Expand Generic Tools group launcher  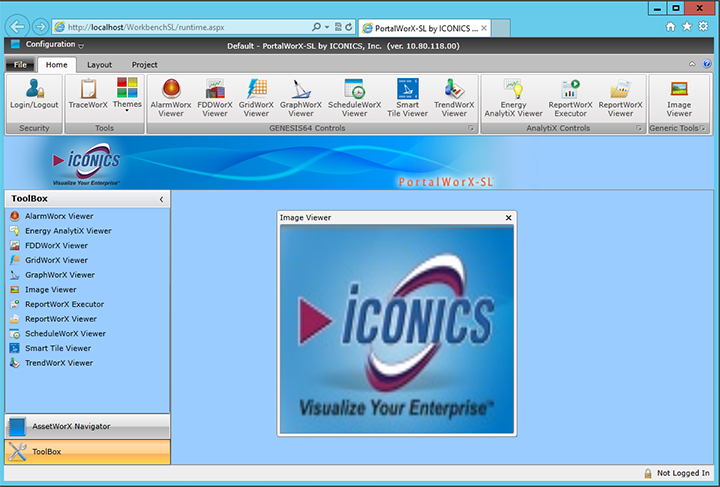[703, 129]
